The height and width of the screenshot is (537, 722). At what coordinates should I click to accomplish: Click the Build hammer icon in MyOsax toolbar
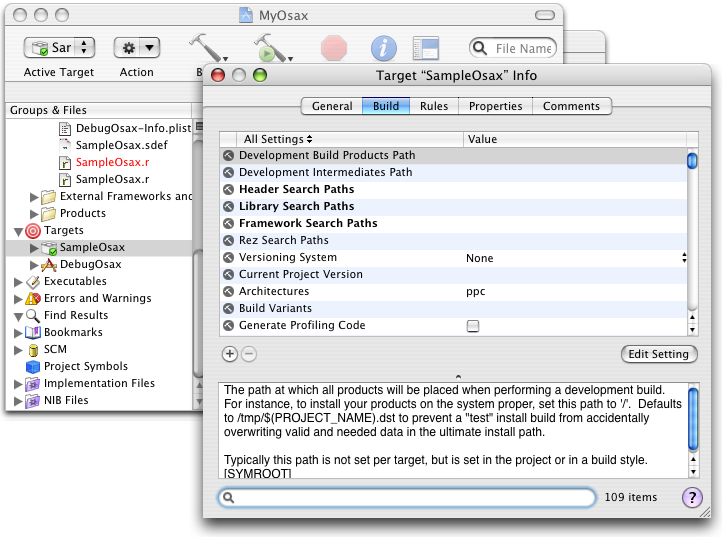207,47
